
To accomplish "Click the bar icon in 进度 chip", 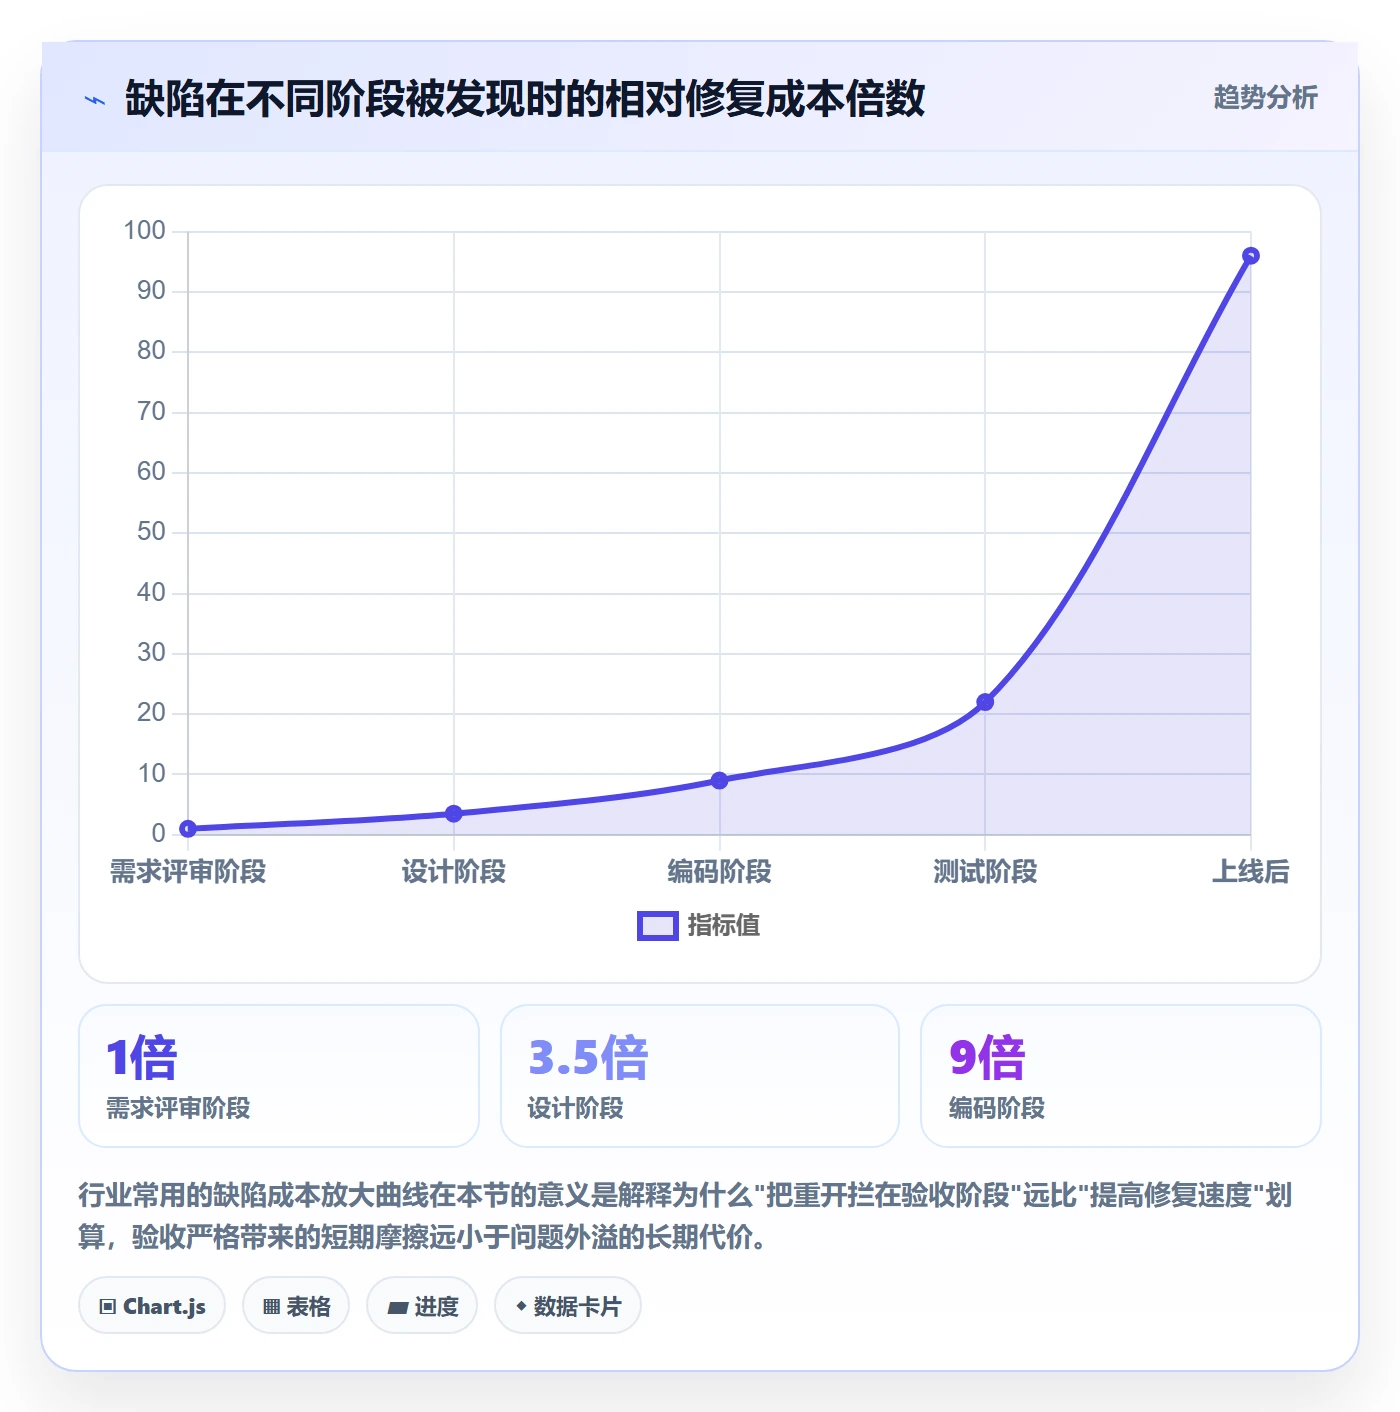I will coord(398,1307).
